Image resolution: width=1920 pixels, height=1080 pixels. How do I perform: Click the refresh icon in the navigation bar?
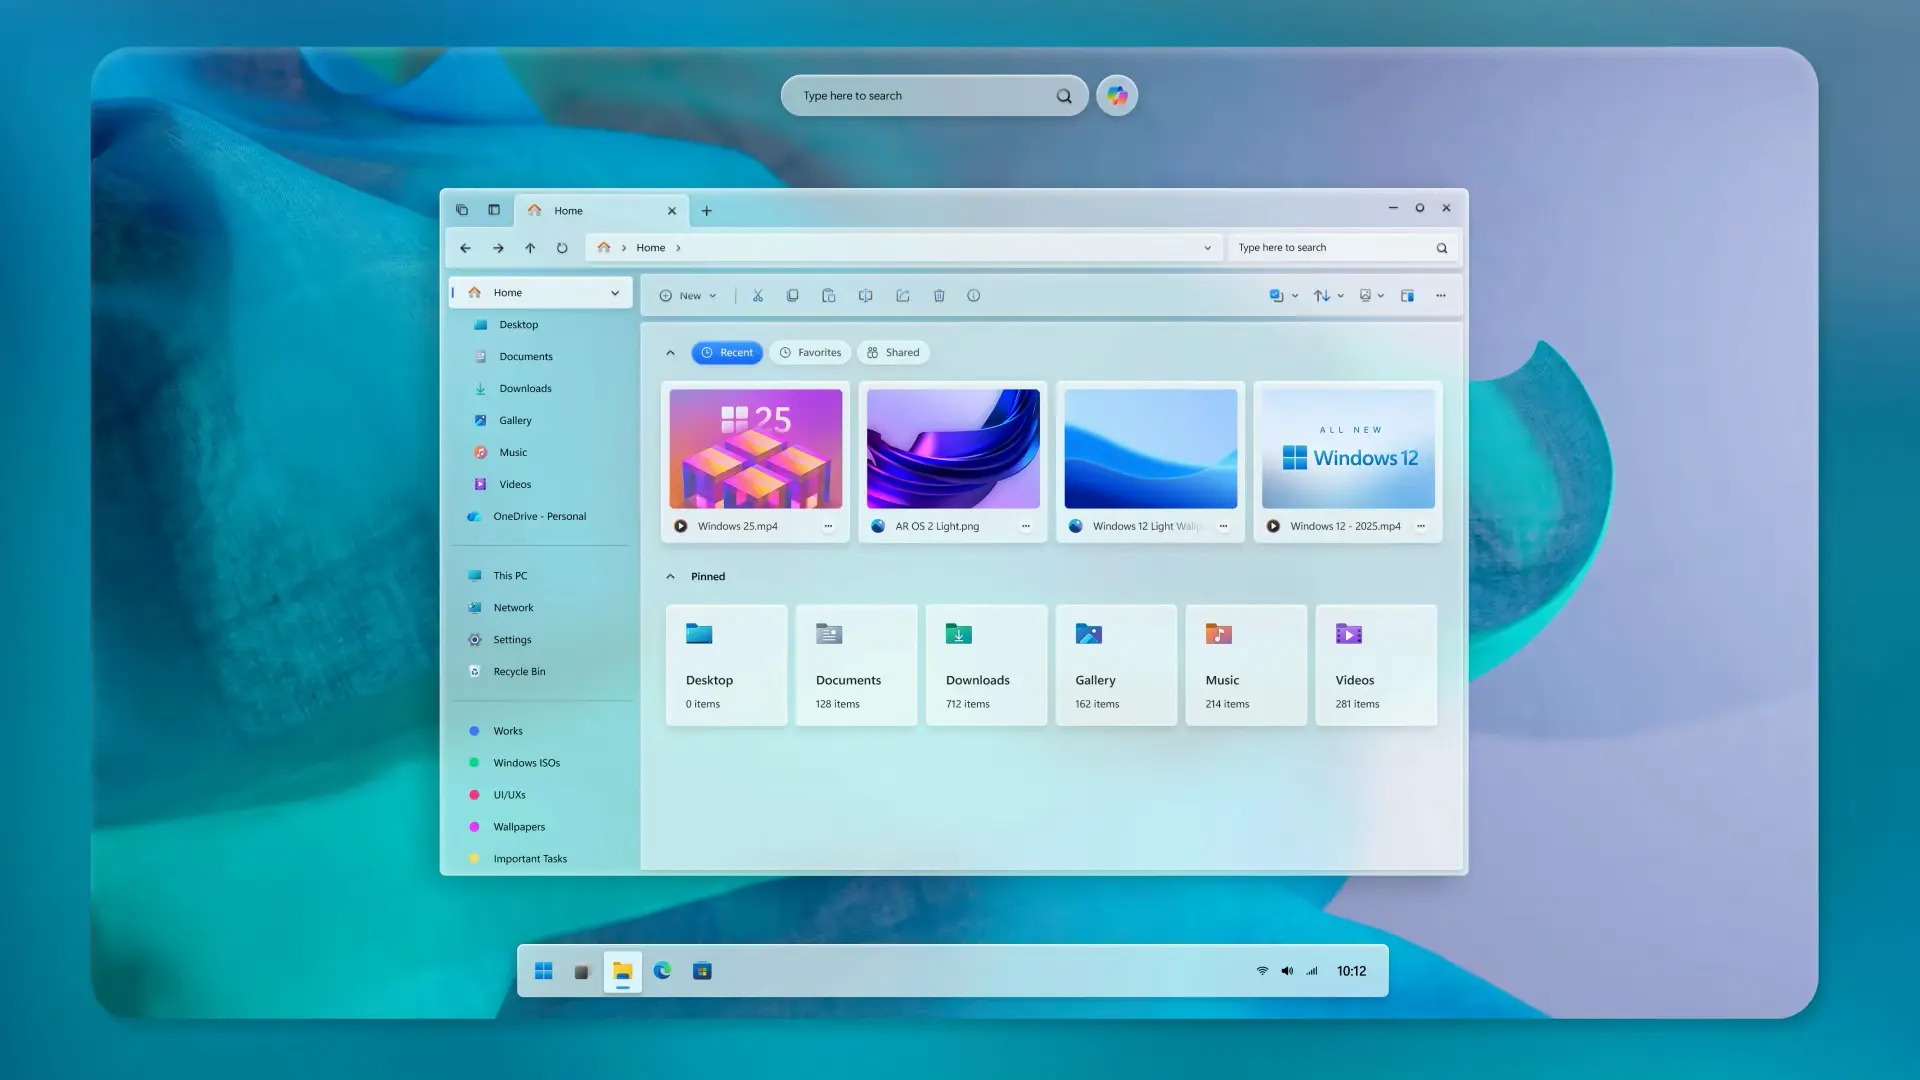point(563,247)
